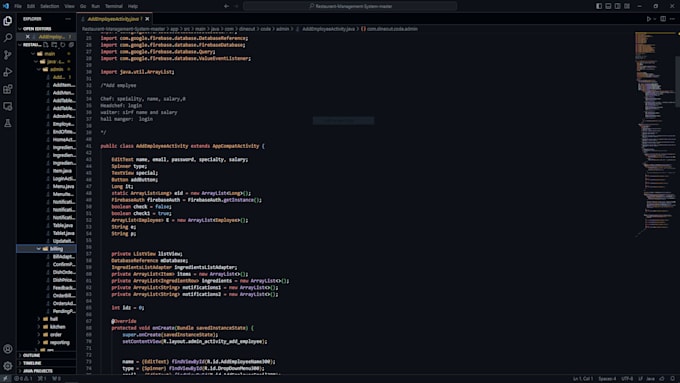Screen dimensions: 680x383
Task: Open the Explorer view in activity bar
Action: tap(8, 21)
